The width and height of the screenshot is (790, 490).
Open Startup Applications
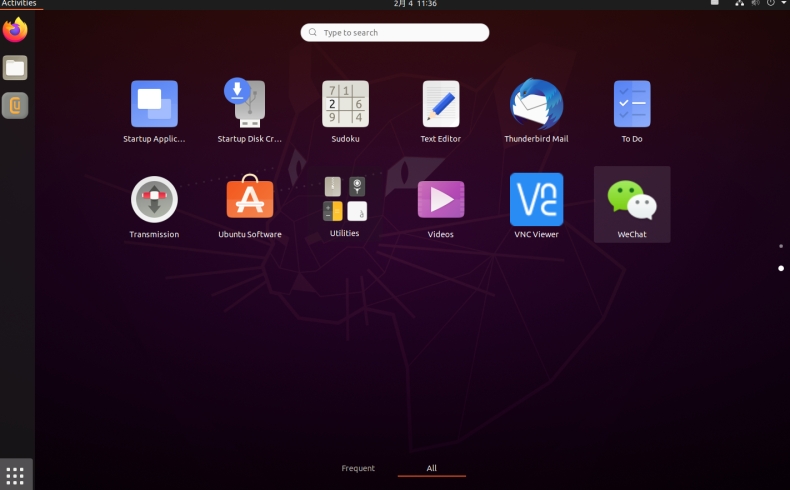[x=154, y=104]
